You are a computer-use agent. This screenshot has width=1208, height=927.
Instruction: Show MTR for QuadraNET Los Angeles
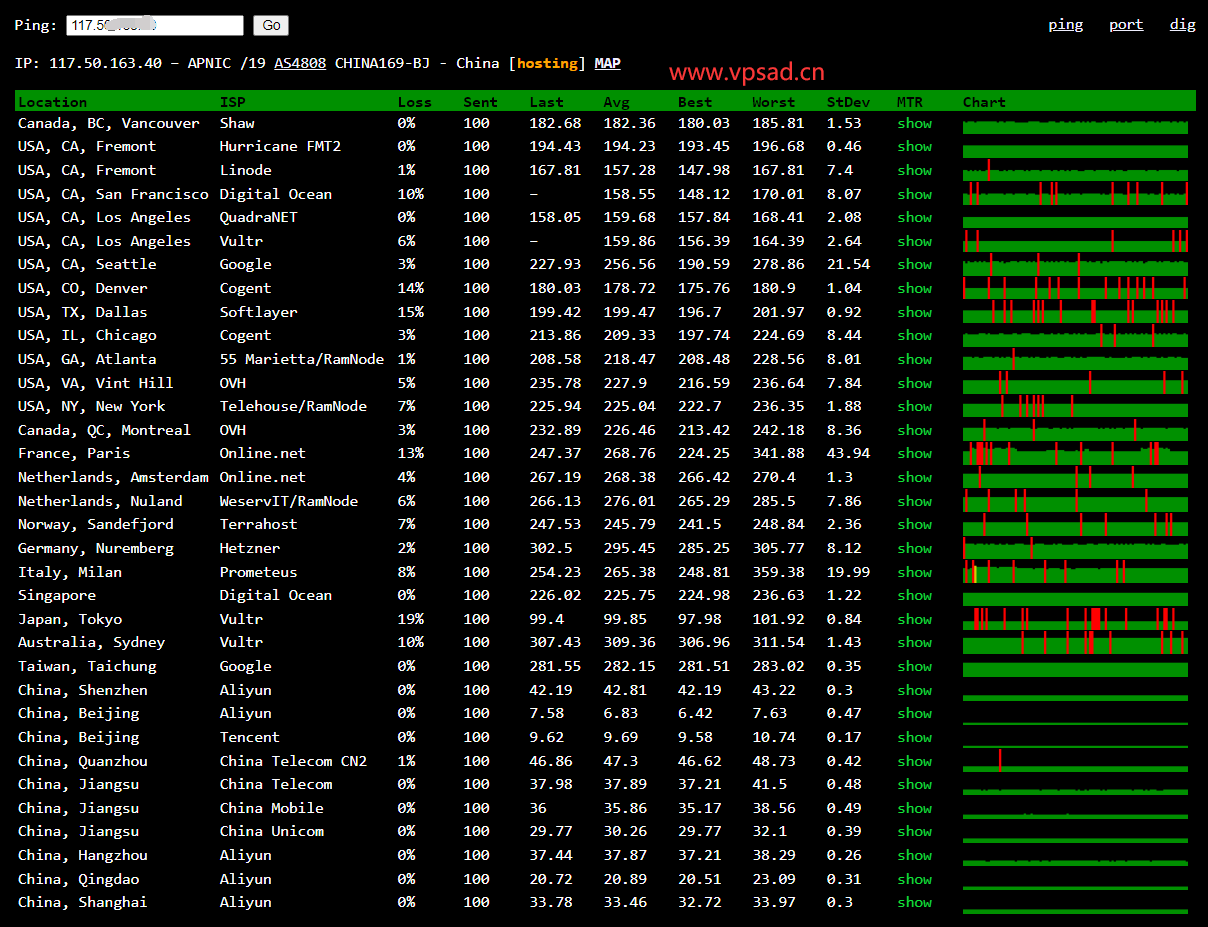click(x=914, y=217)
